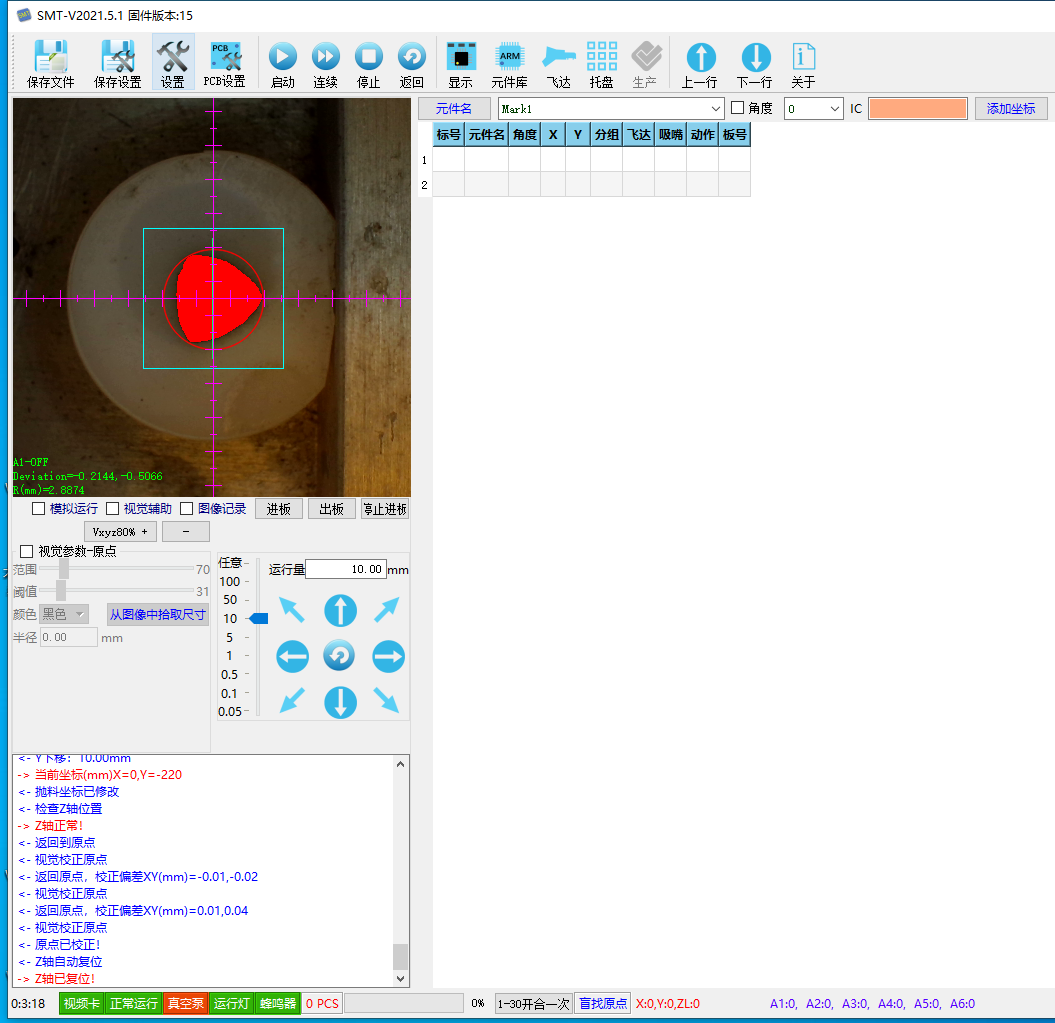Go to next row with 下一行
Viewport: 1055px width, 1023px height.
pyautogui.click(x=755, y=64)
